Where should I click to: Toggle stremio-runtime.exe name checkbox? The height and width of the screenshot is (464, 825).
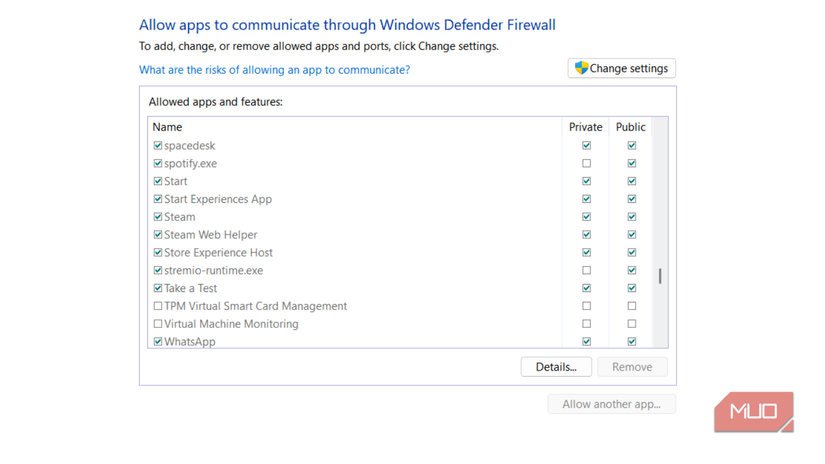click(158, 270)
